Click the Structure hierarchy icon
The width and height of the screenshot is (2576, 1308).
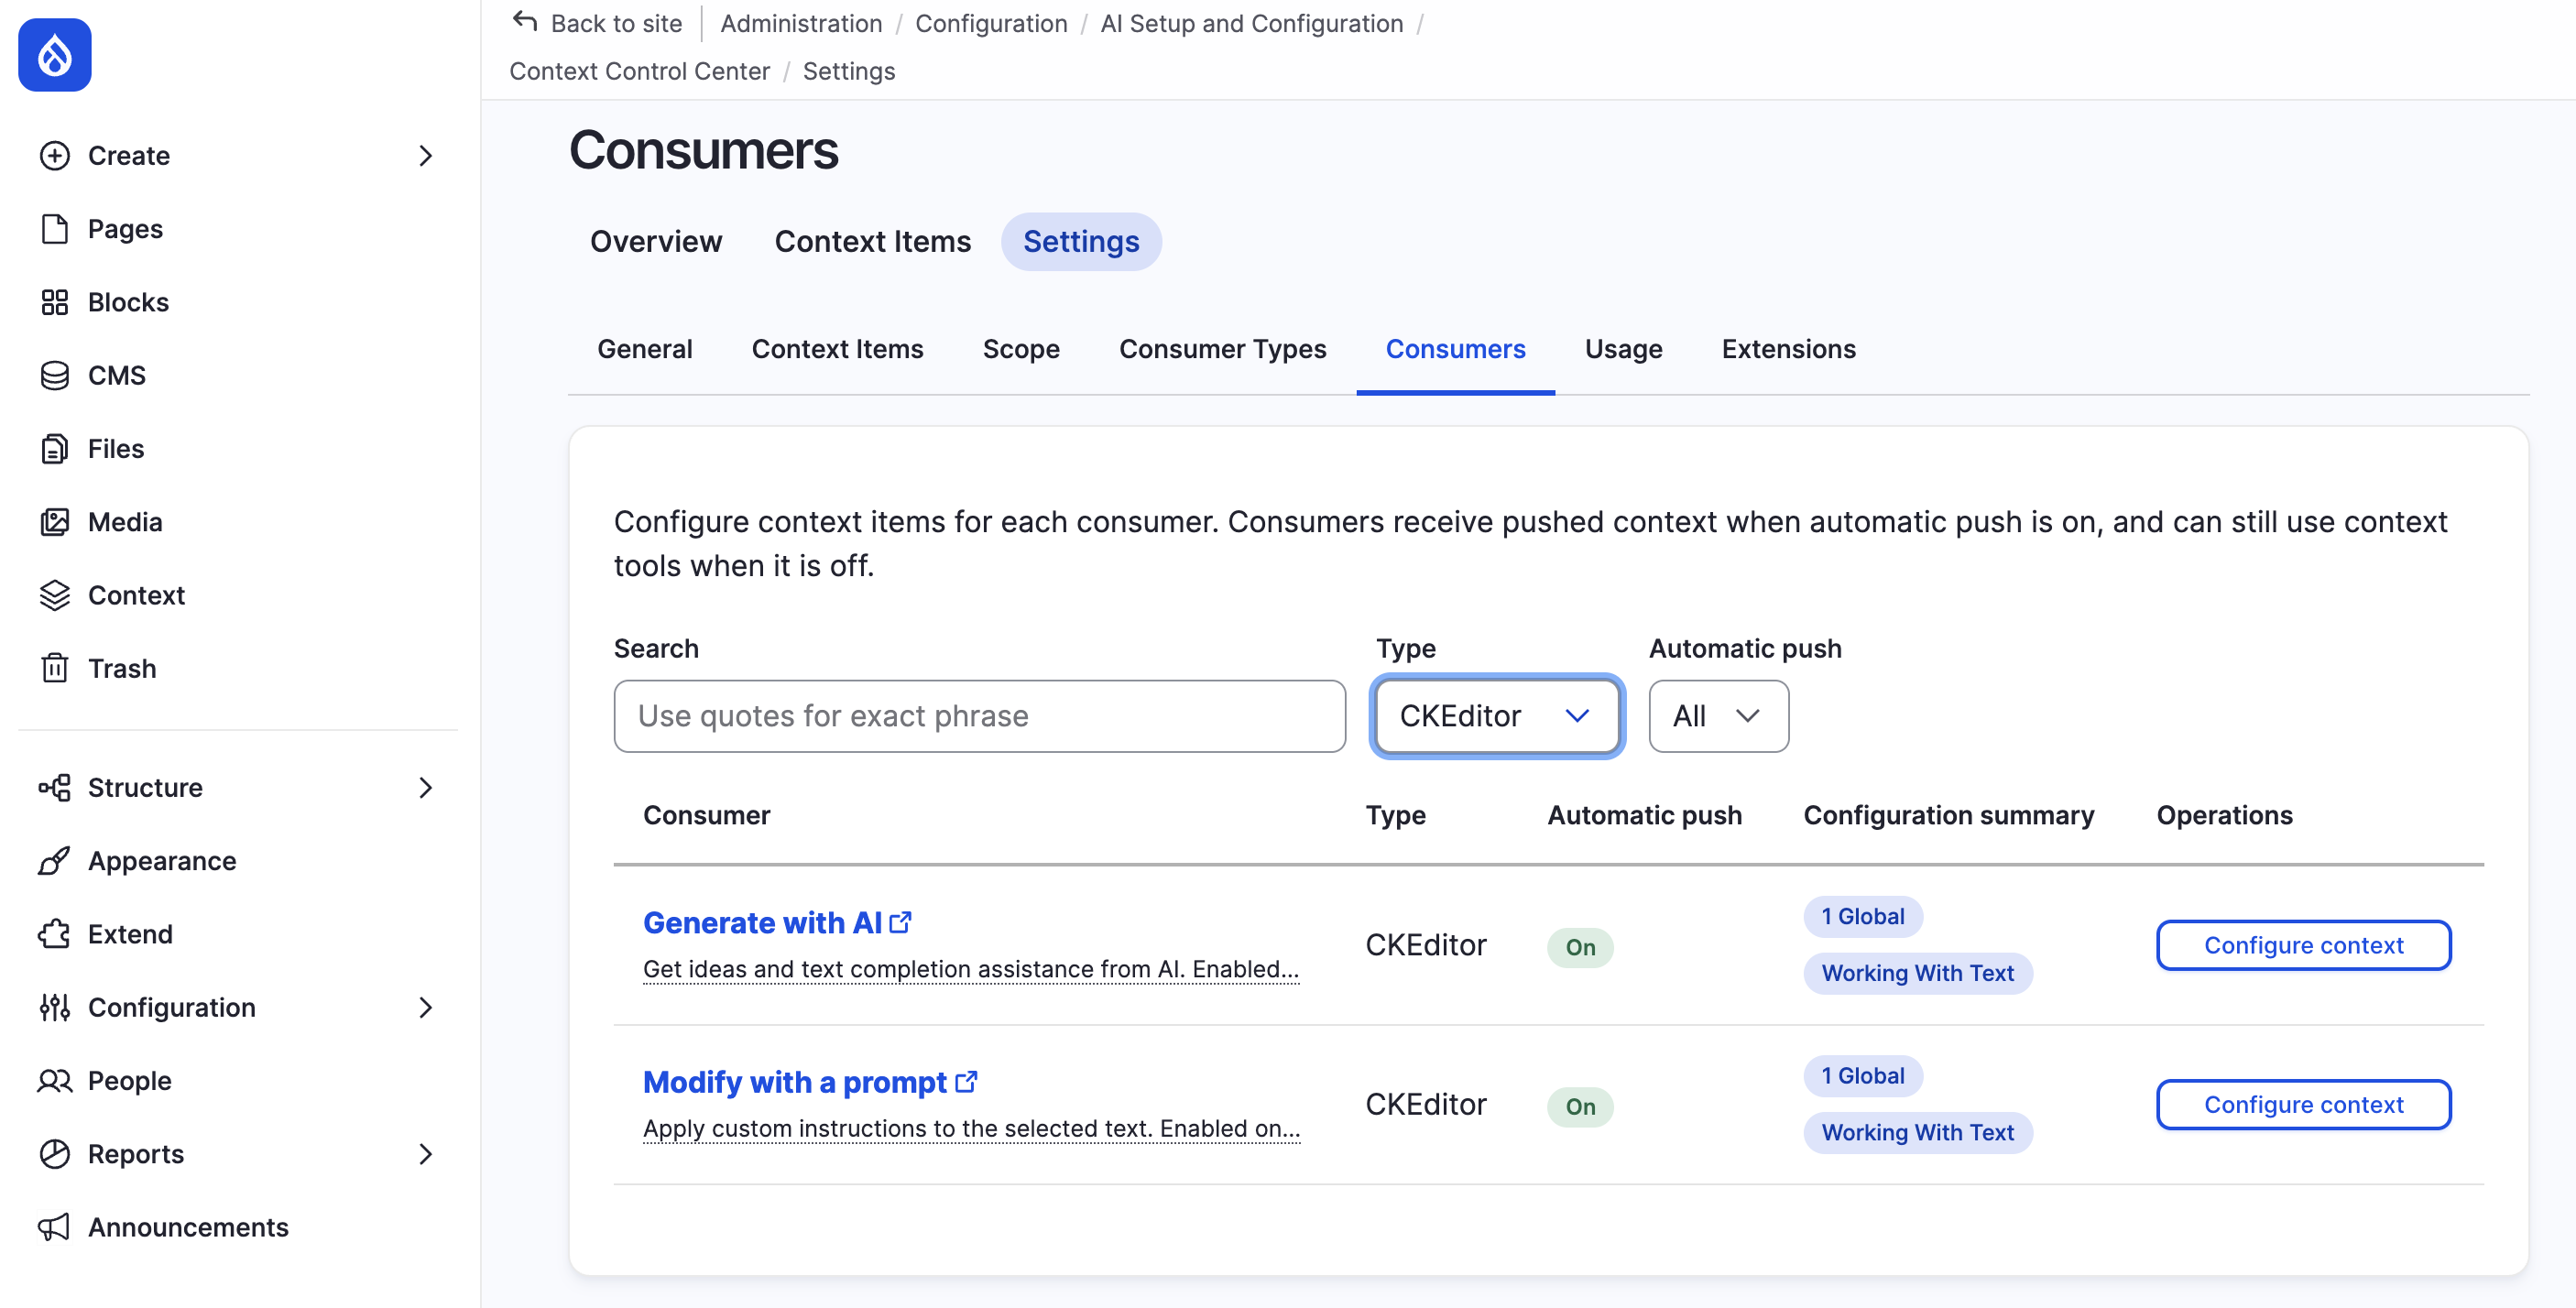point(55,788)
